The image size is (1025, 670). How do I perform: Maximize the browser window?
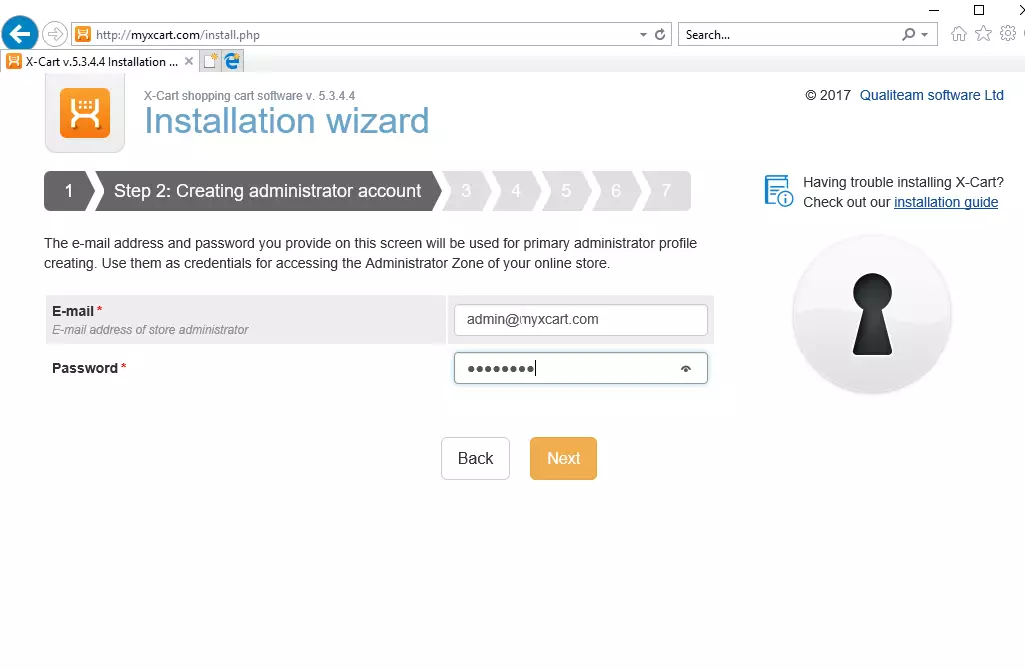coord(979,10)
